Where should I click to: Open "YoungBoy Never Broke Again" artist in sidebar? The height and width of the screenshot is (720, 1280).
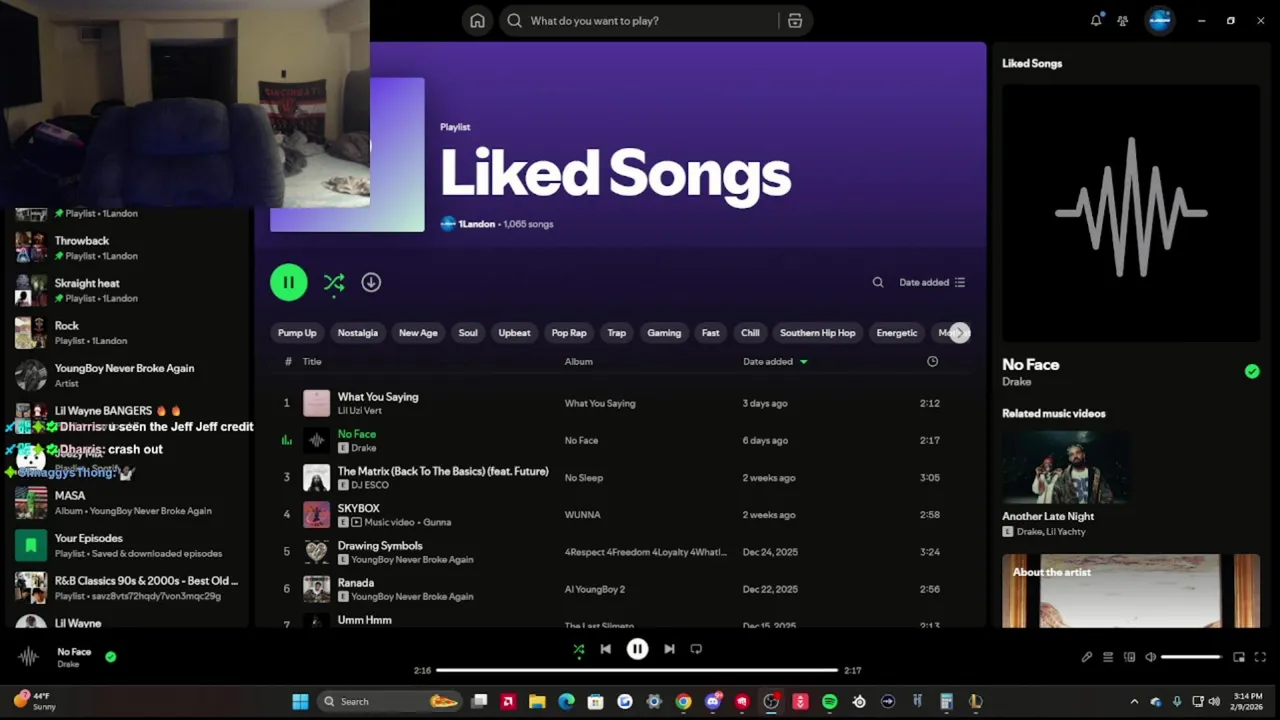(x=125, y=375)
